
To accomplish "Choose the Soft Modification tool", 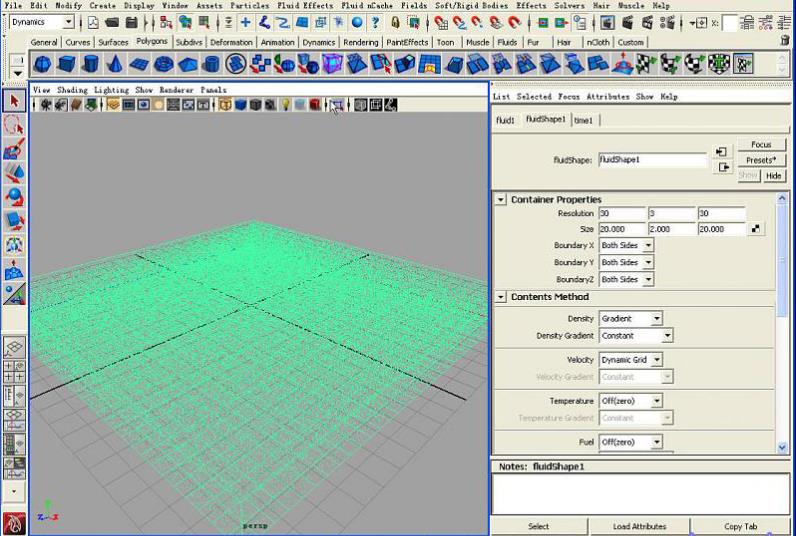I will [x=14, y=270].
